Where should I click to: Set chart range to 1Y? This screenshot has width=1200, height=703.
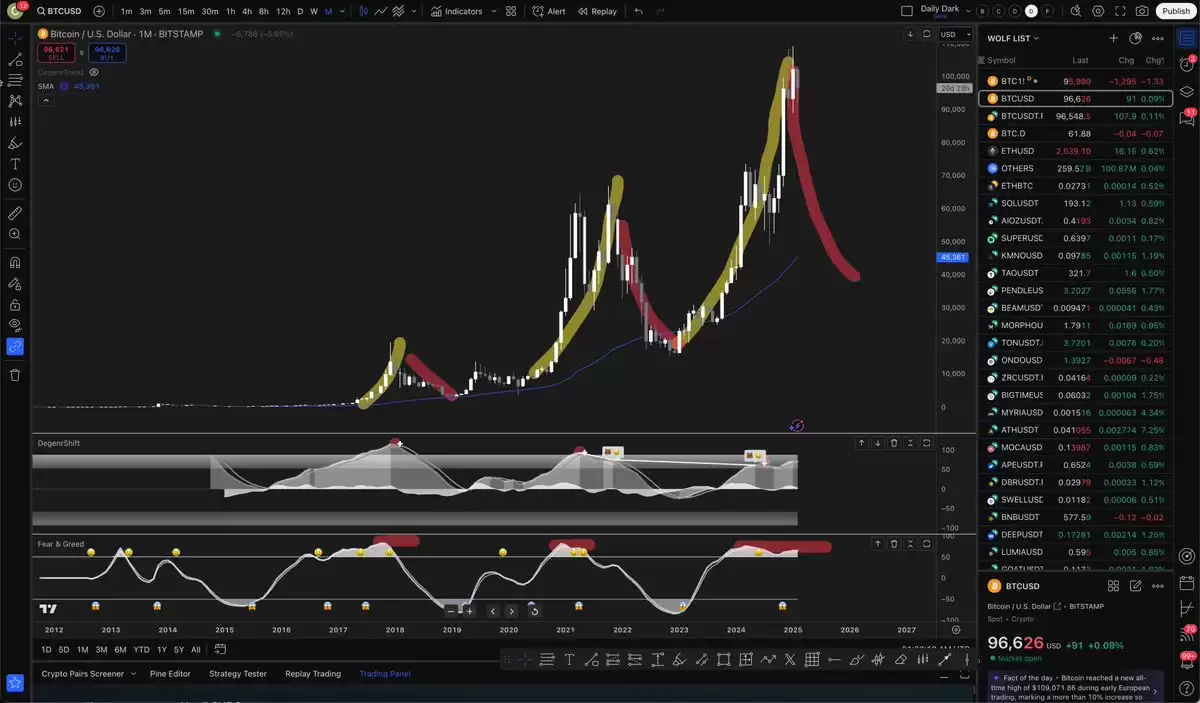coord(162,650)
